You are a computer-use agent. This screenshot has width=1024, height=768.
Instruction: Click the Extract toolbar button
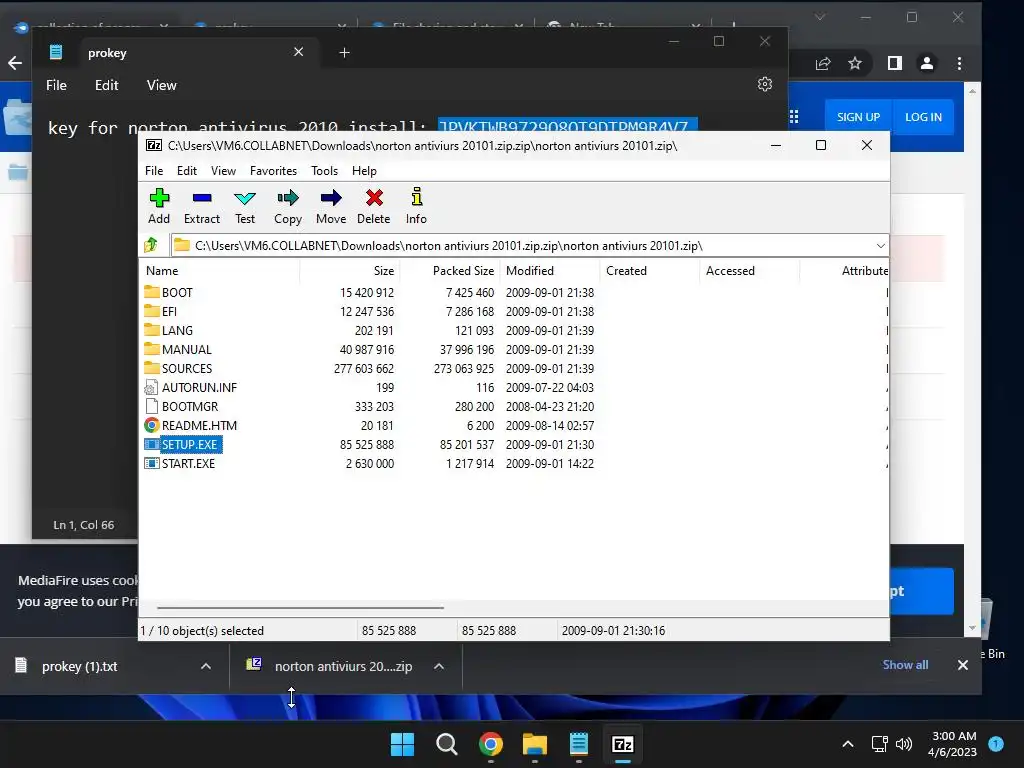coord(202,206)
